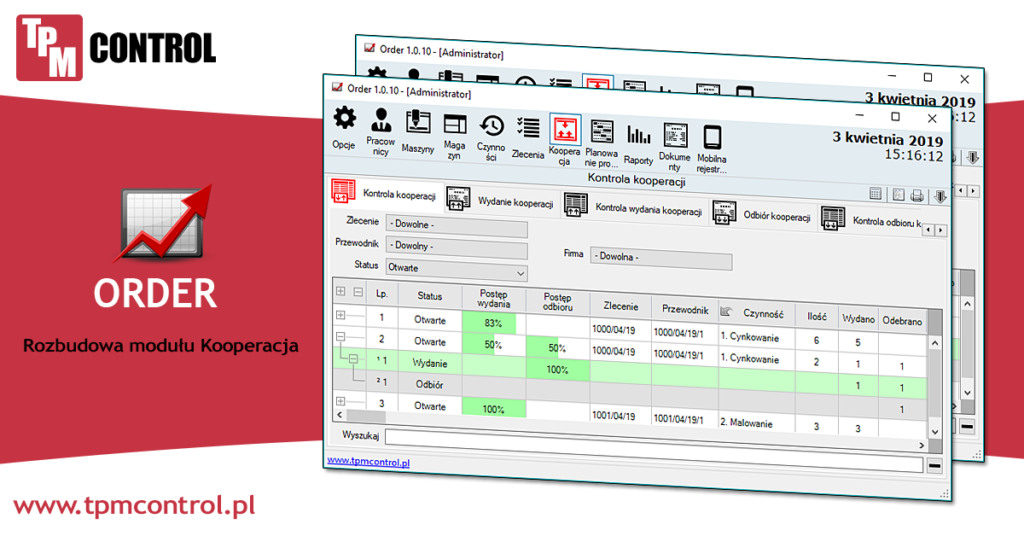Open the Status Otwarte dropdown

coord(456,268)
